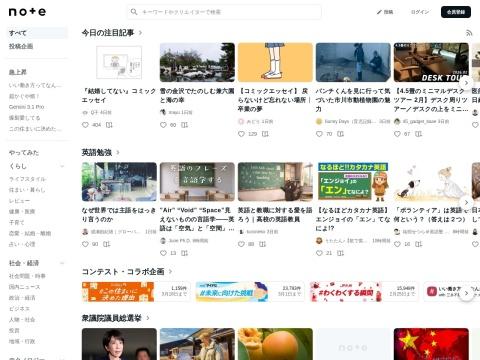Show next articles in 今日の注目記事 carousel
This screenshot has height=360, width=480.
click(x=466, y=83)
